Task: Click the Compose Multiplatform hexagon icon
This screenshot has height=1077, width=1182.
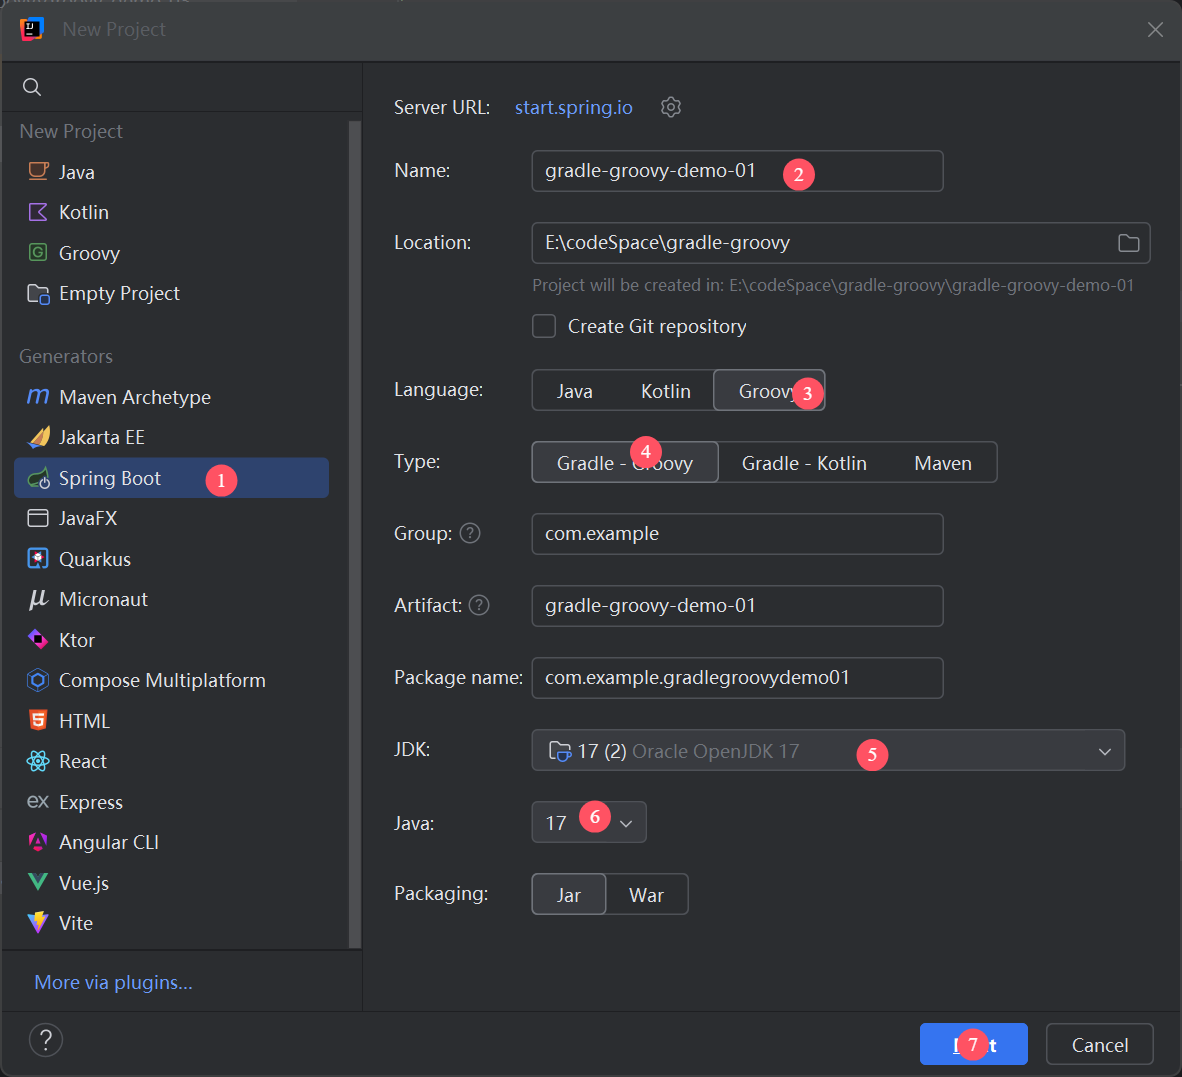Action: click(38, 680)
